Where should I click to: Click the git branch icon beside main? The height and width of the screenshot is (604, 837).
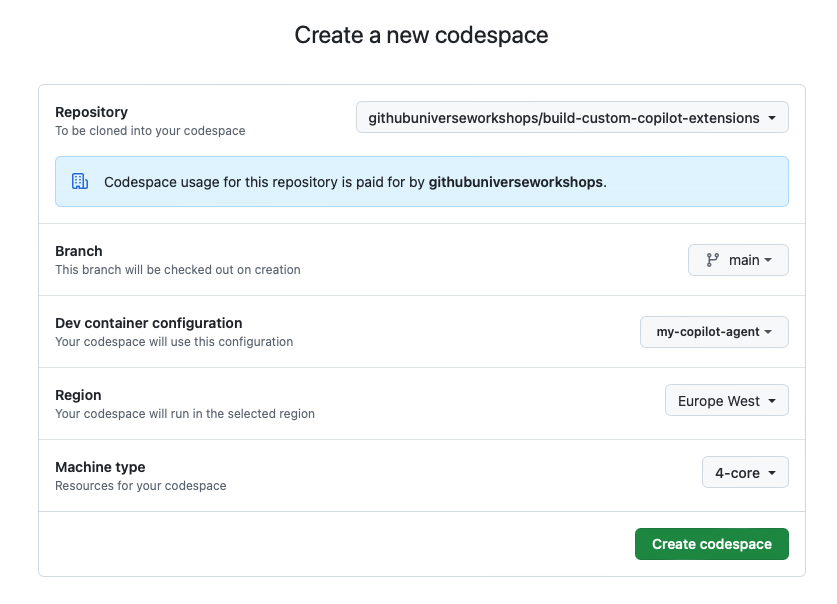[713, 260]
